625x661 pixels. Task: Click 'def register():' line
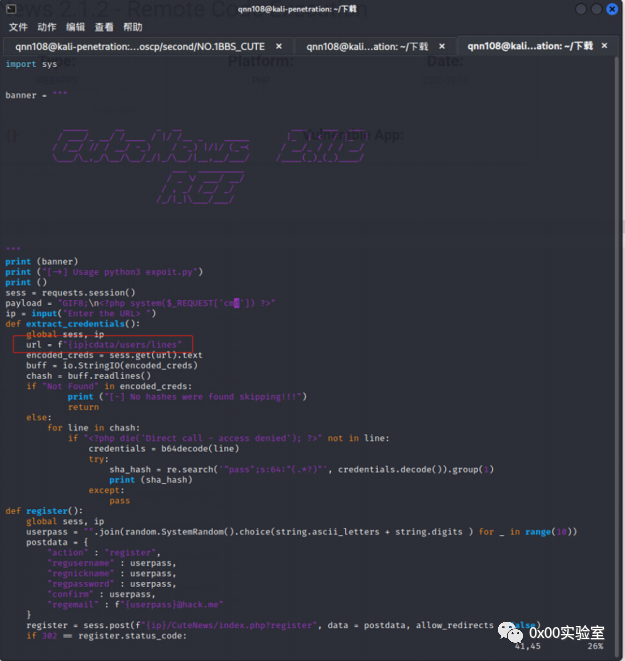pyautogui.click(x=44, y=511)
